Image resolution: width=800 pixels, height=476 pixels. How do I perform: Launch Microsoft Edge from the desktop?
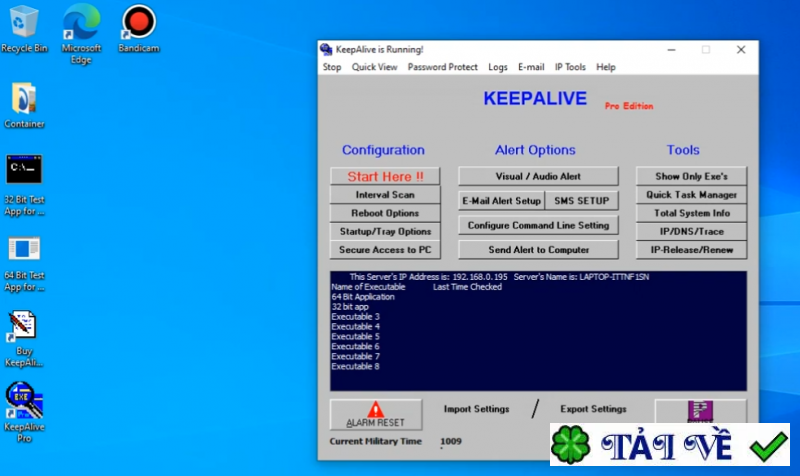[81, 34]
